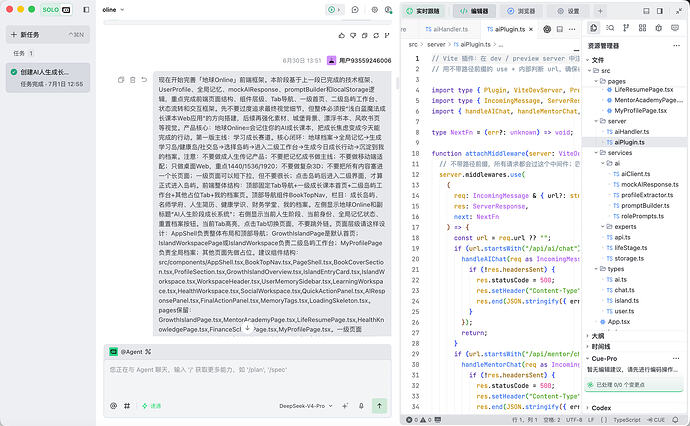This screenshot has width=690, height=426.
Task: Open the source control branch icon
Action: pos(626,28)
